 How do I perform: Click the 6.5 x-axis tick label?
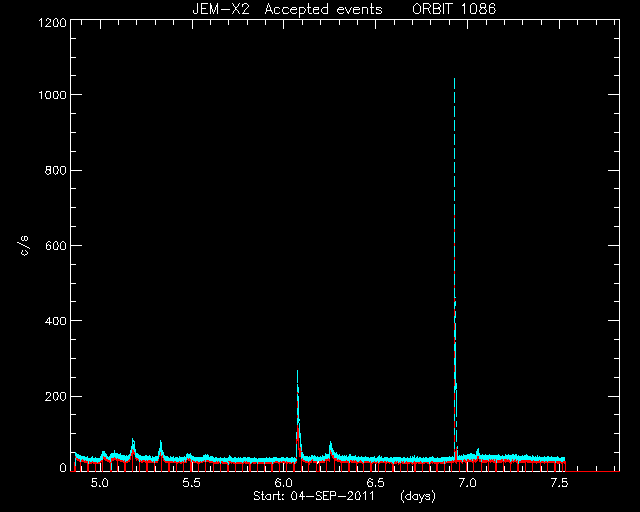pos(375,483)
